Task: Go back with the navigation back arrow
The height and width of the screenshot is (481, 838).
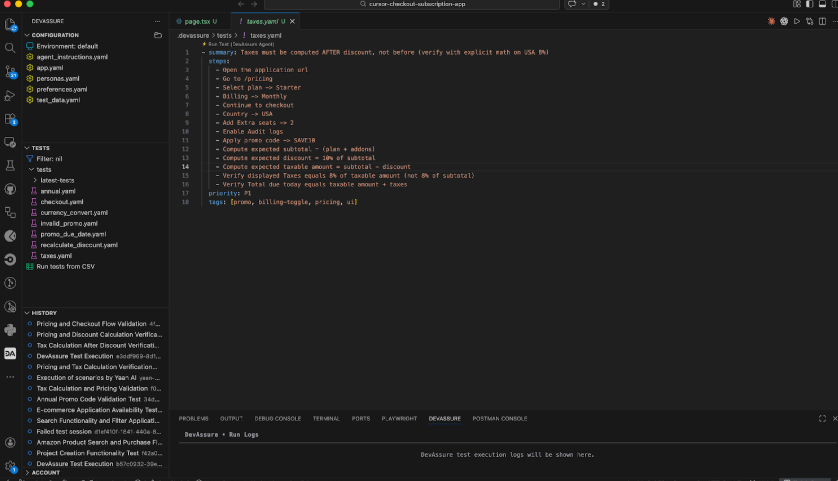Action: tap(241, 4)
